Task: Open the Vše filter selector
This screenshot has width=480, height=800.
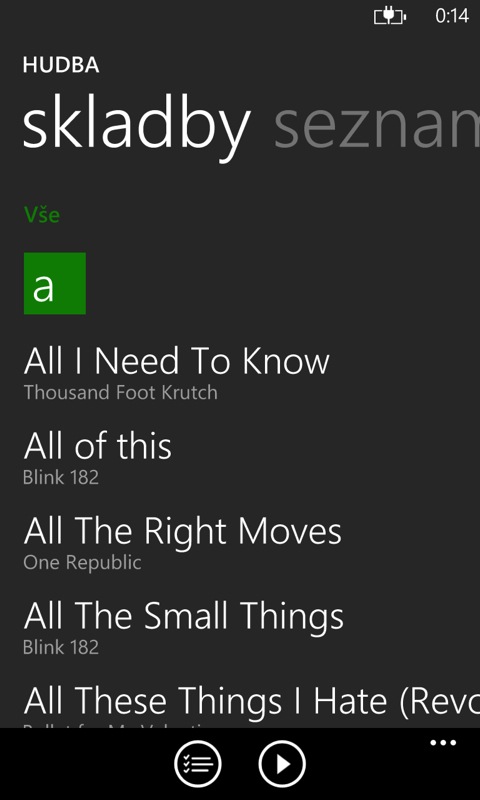Action: (42, 215)
